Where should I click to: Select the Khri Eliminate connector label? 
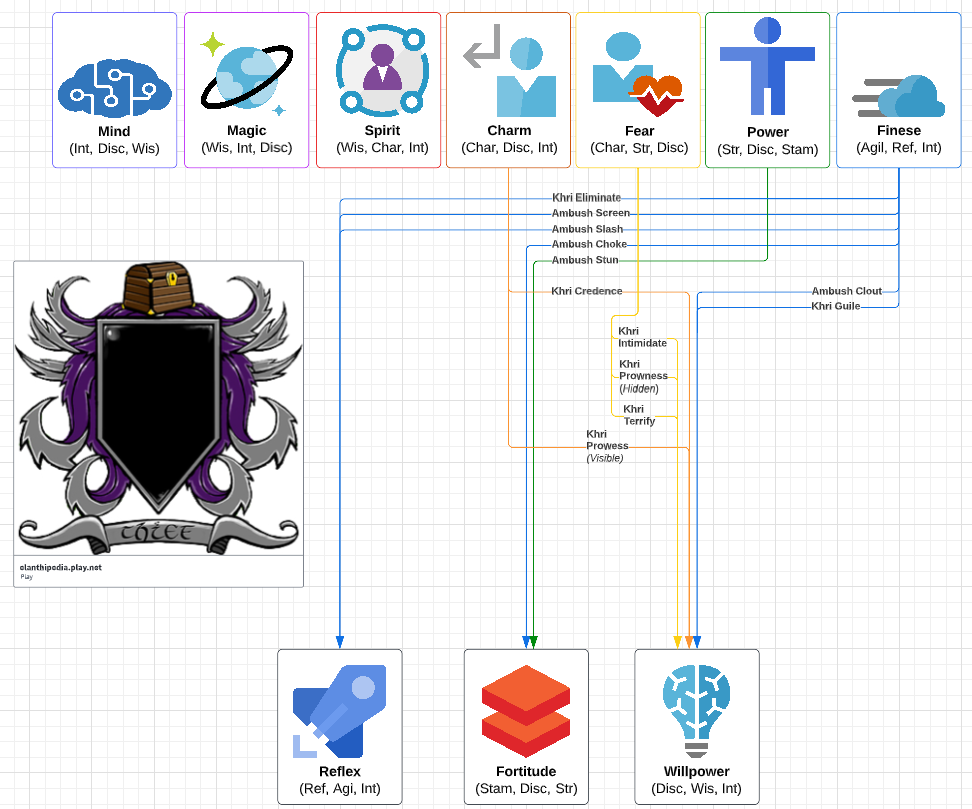[x=586, y=198]
